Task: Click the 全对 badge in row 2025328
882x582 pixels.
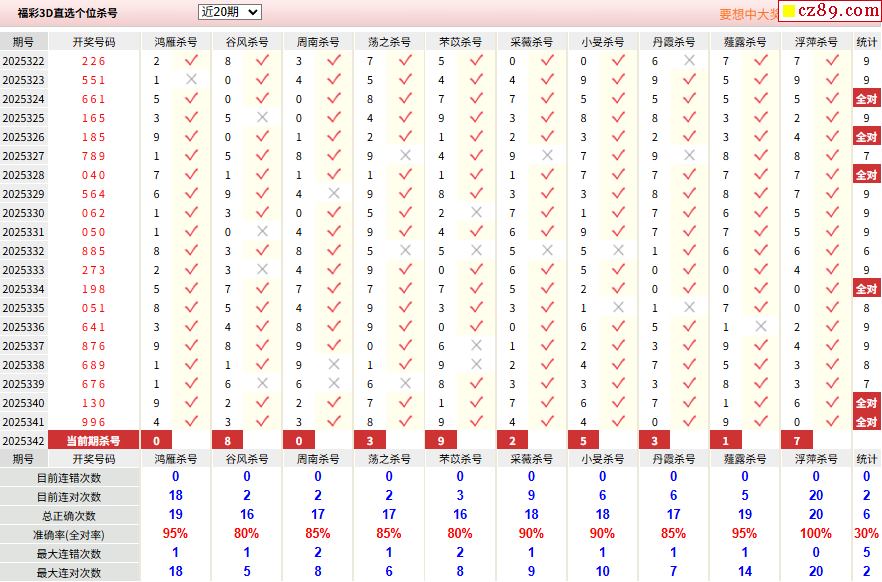Action: (866, 175)
